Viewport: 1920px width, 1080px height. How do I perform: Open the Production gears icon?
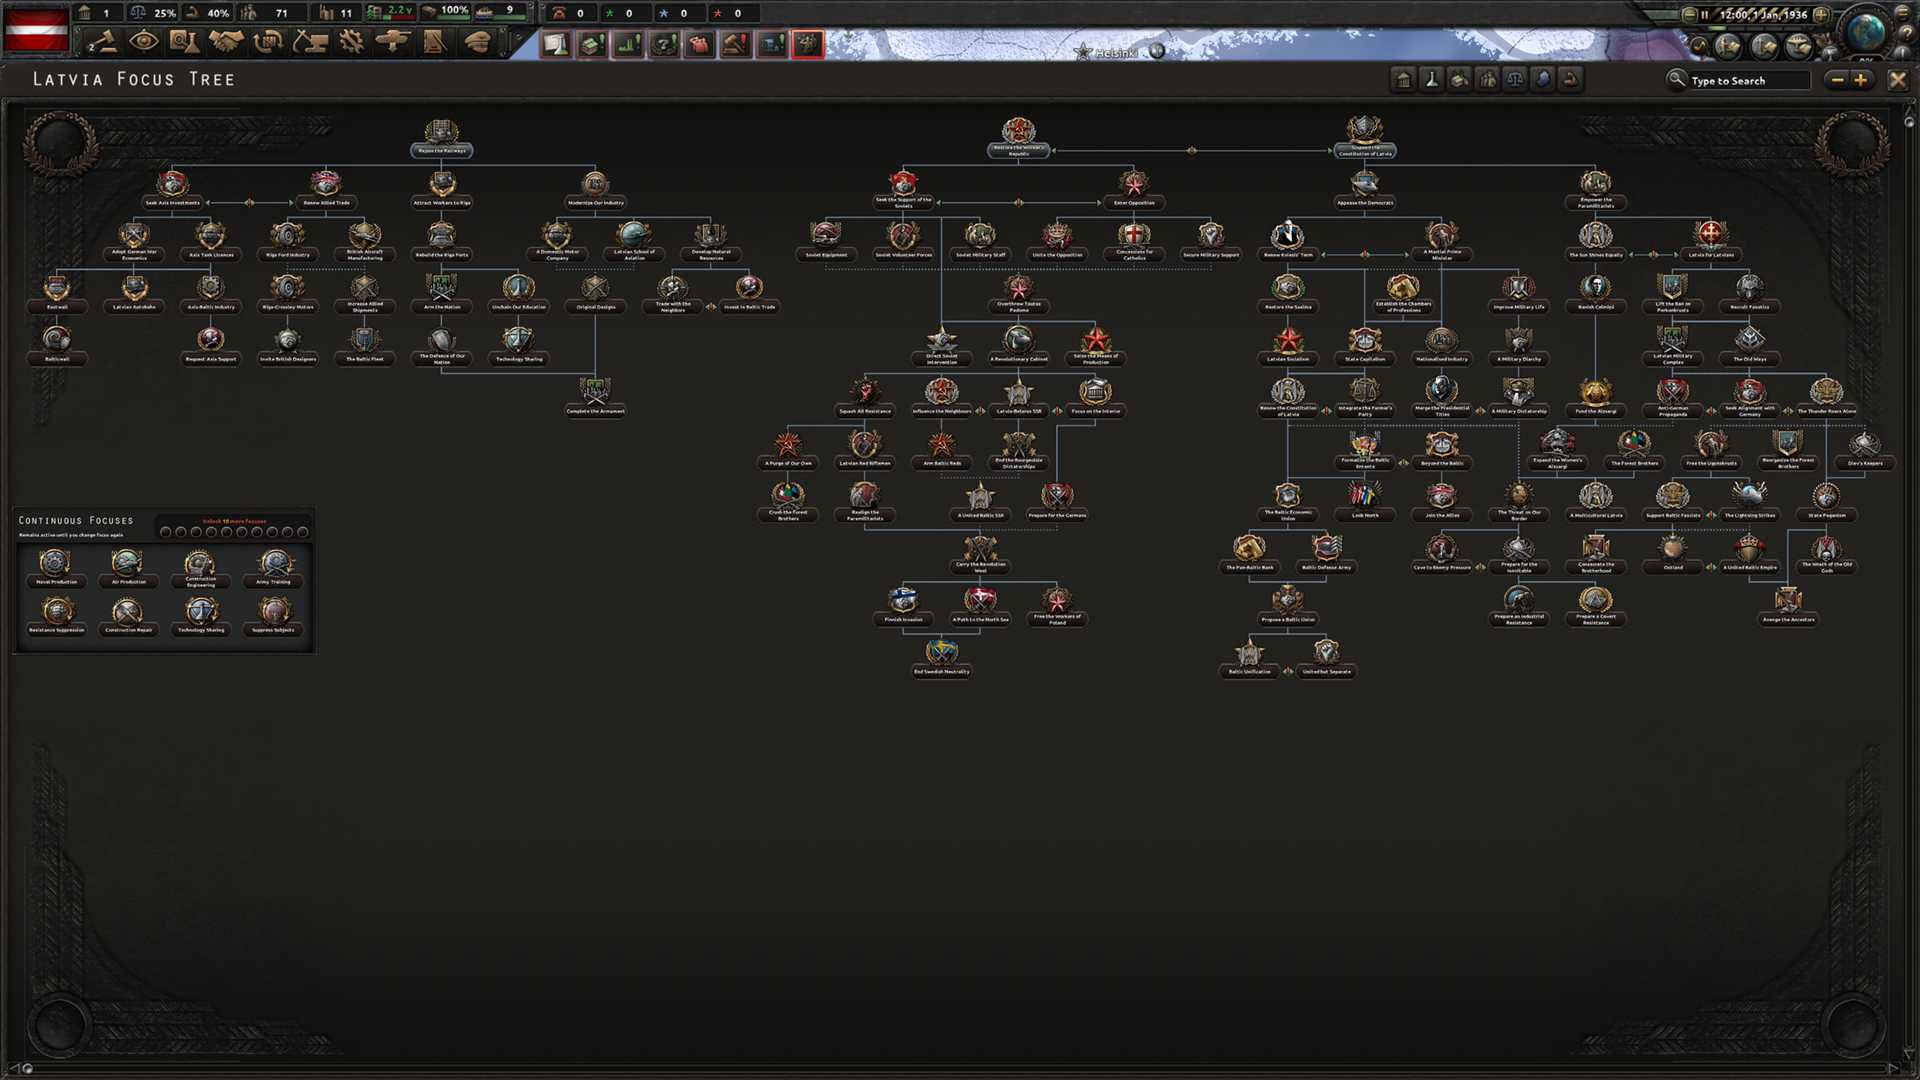353,43
